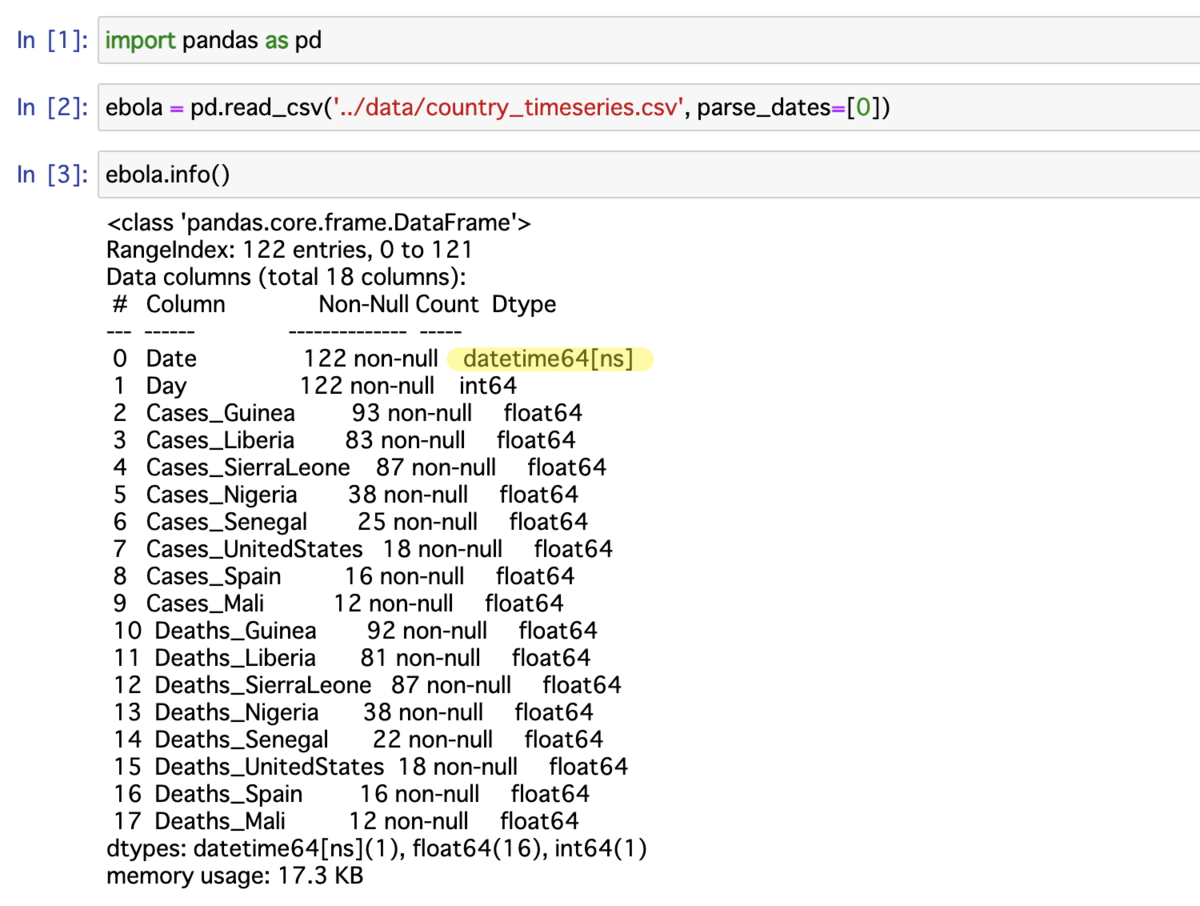Click the Deaths_Guinea column name

(235, 630)
